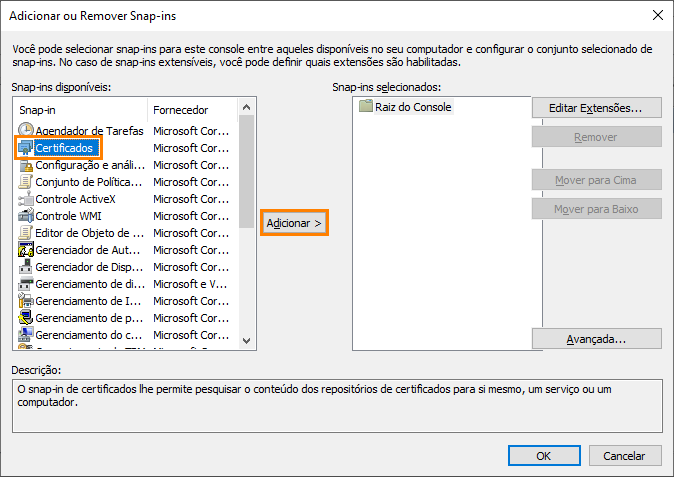Click the Gerenciamento de di... disk icon

[26, 284]
